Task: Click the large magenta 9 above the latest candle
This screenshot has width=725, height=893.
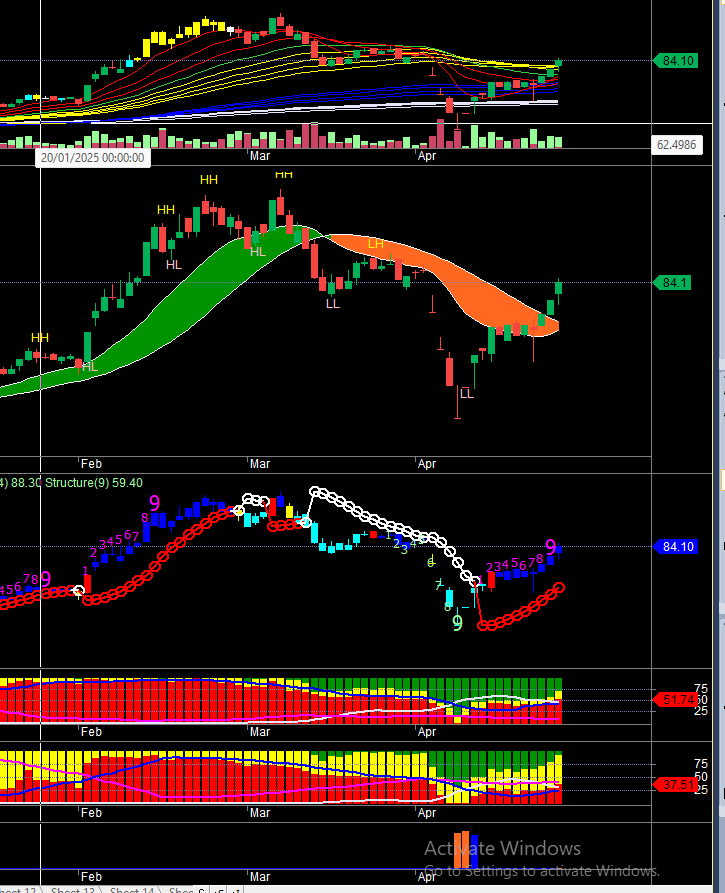Action: click(x=550, y=547)
